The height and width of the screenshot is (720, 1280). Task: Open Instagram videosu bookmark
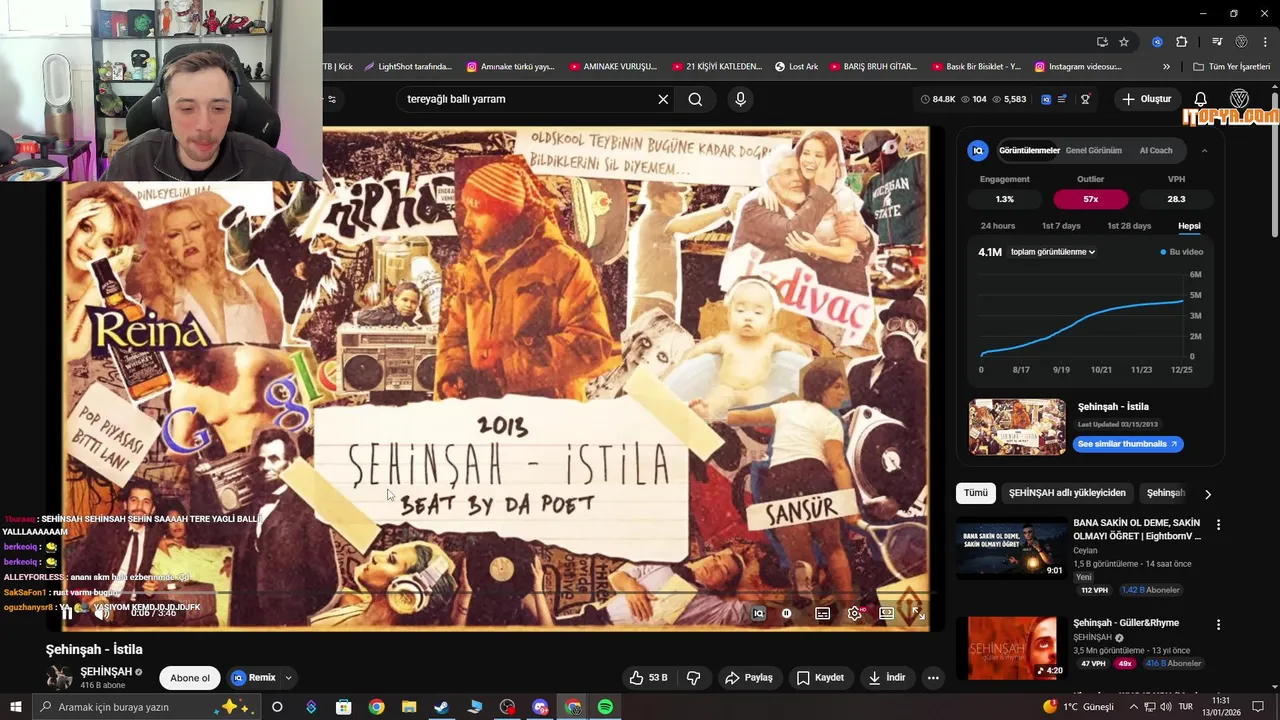click(x=1078, y=67)
